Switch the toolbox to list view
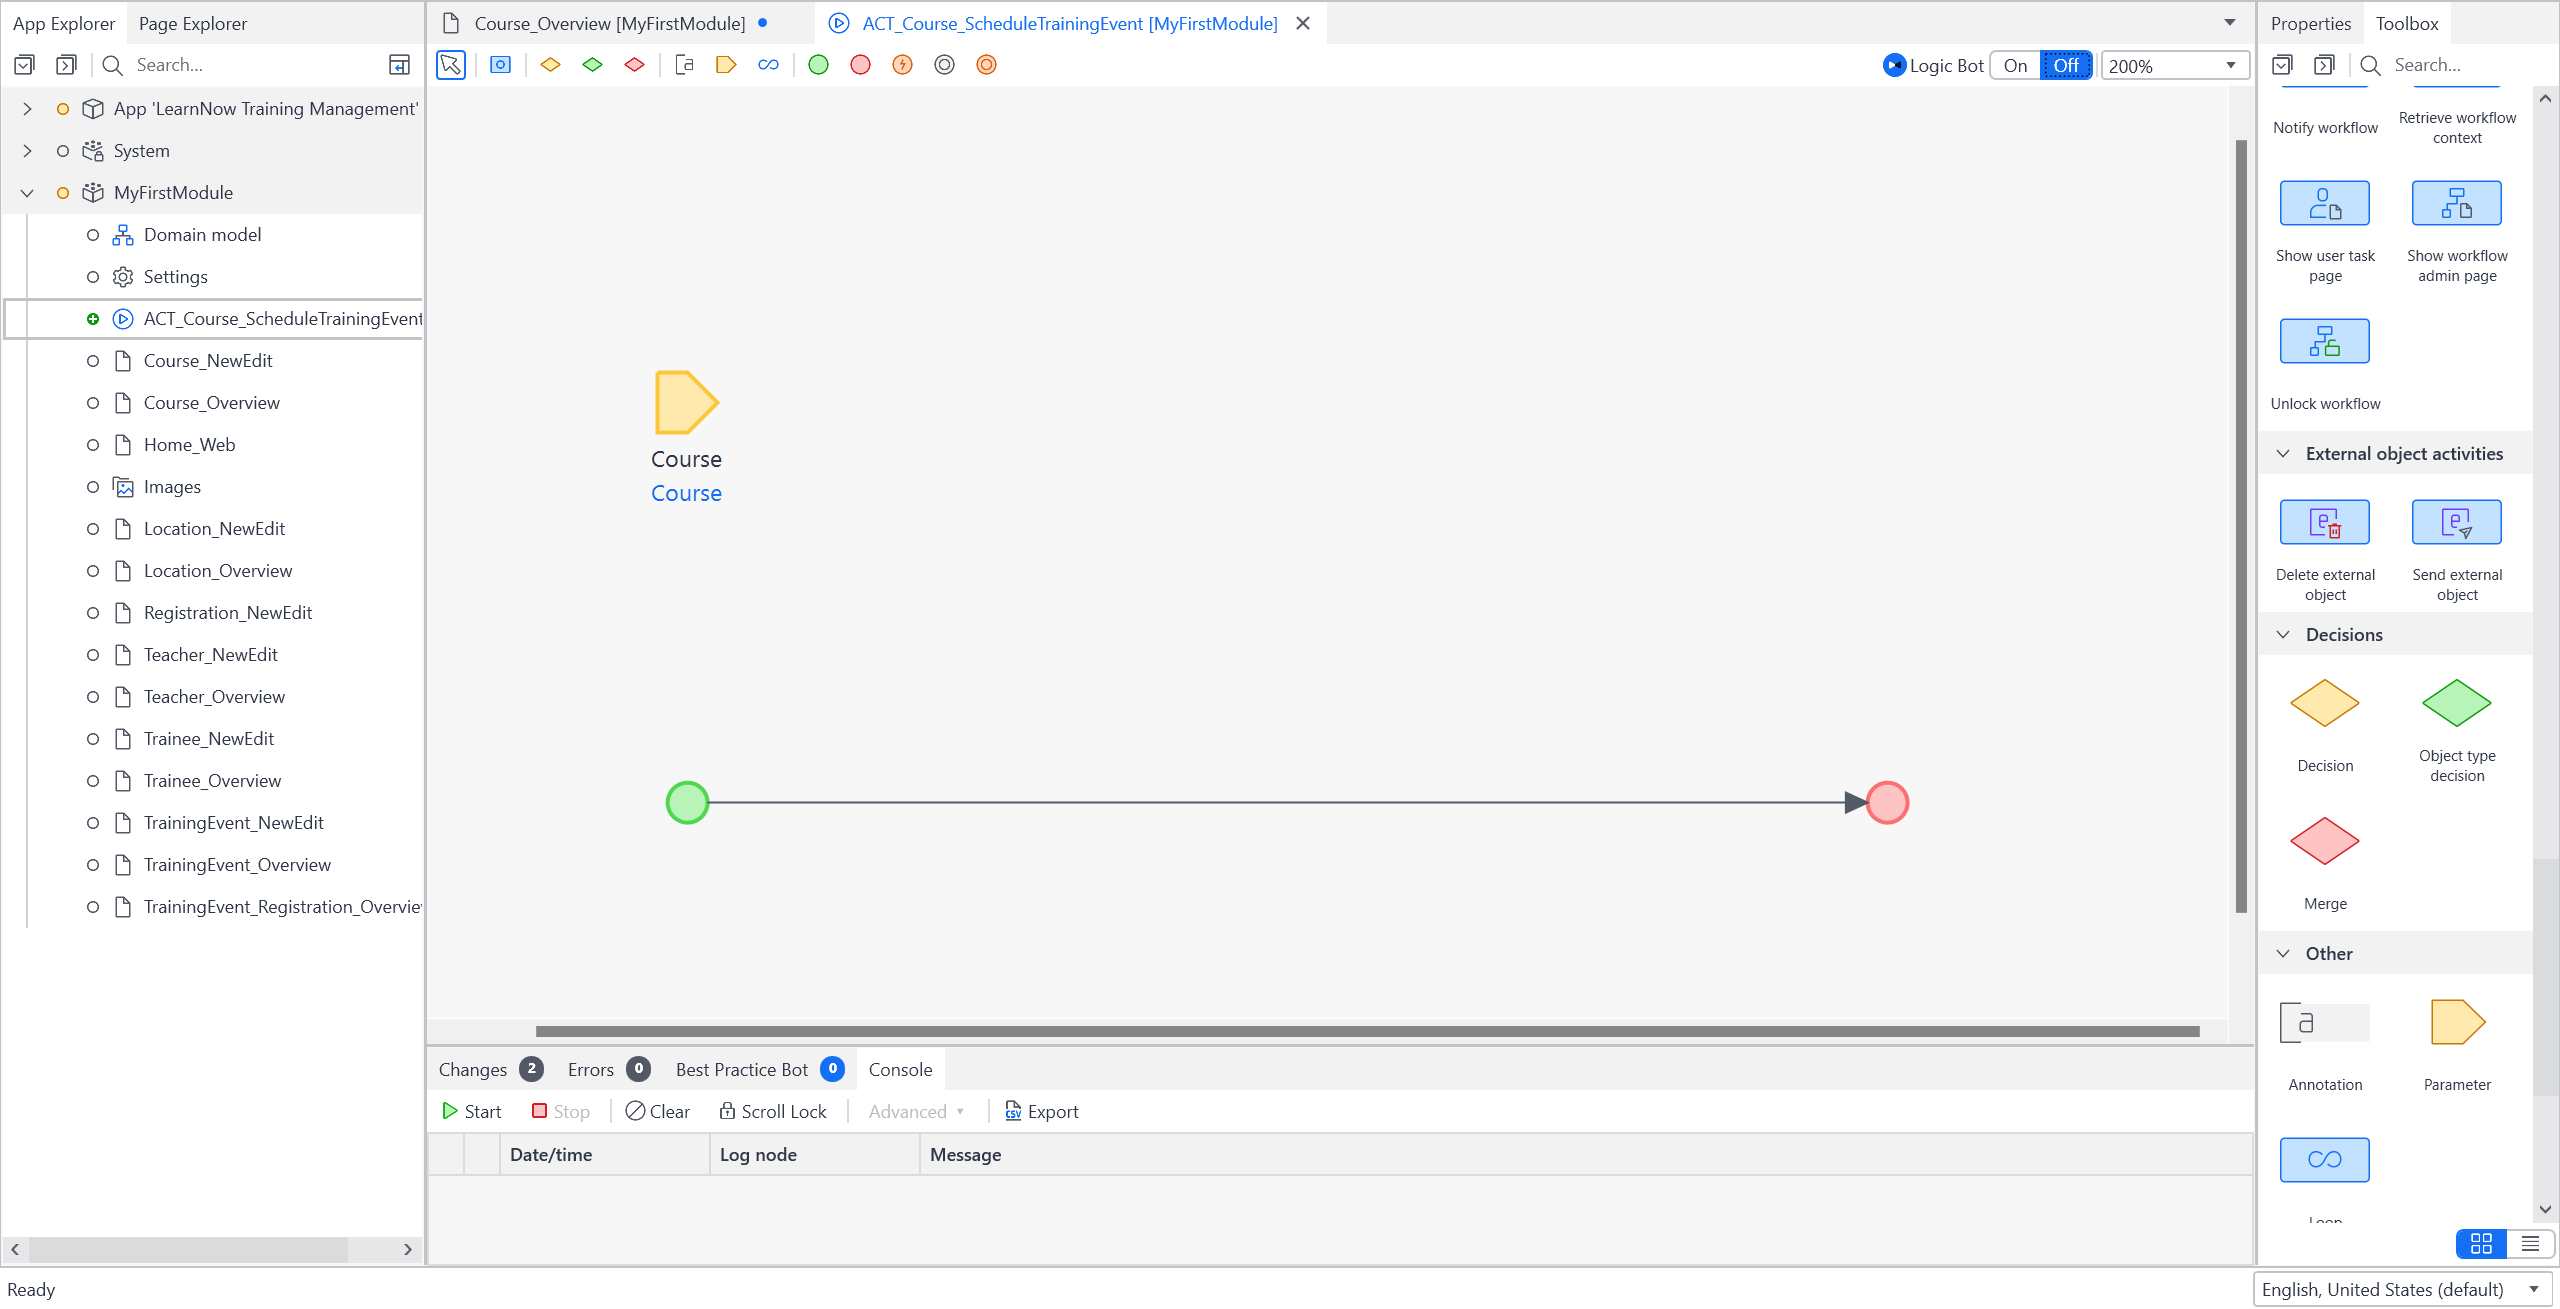Screen dimensions: 2560x1309 2530,1244
